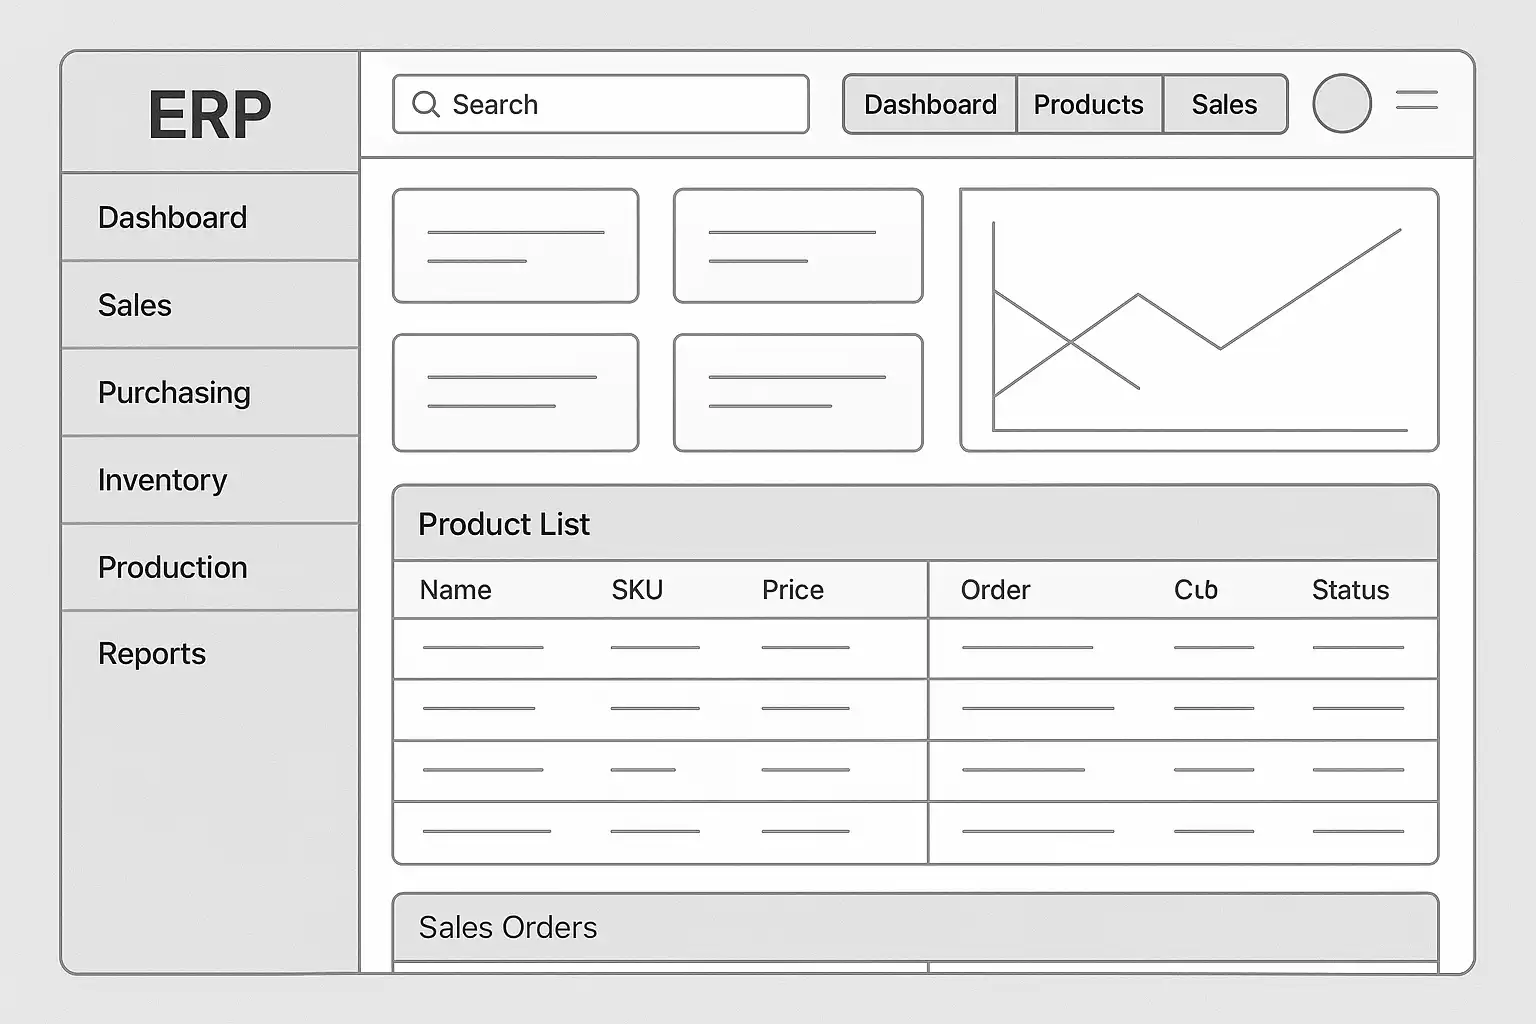
Task: Click the Sales Orders section header
Action: tap(508, 928)
